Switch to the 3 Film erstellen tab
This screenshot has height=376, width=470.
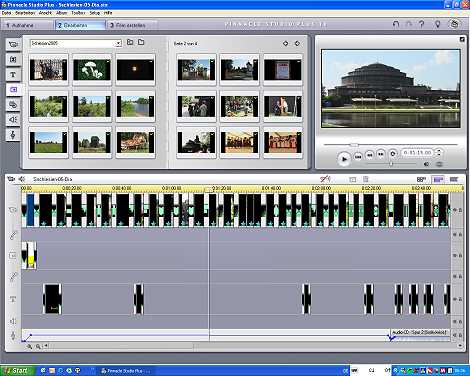[x=131, y=25]
